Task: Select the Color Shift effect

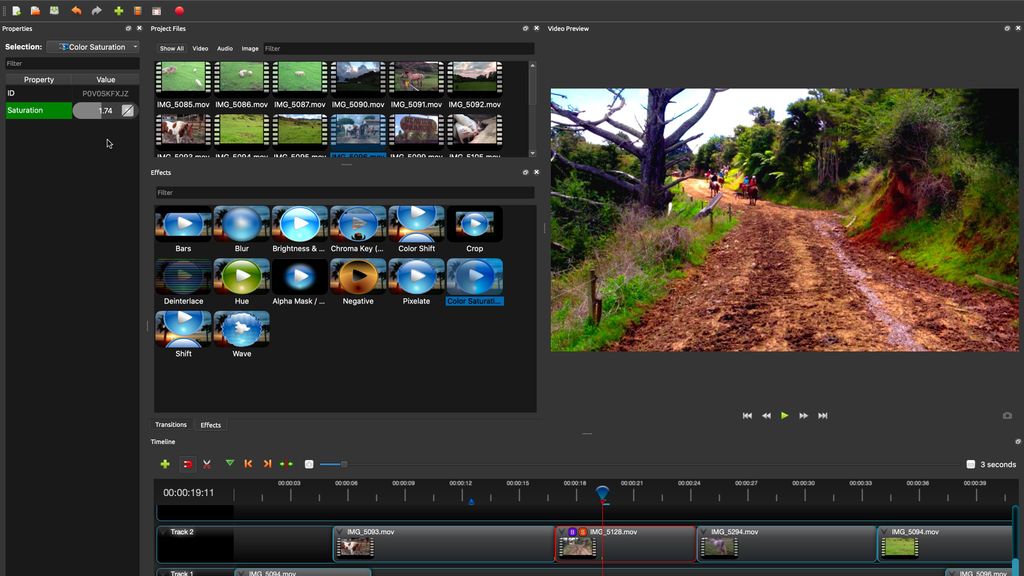Action: pos(416,222)
